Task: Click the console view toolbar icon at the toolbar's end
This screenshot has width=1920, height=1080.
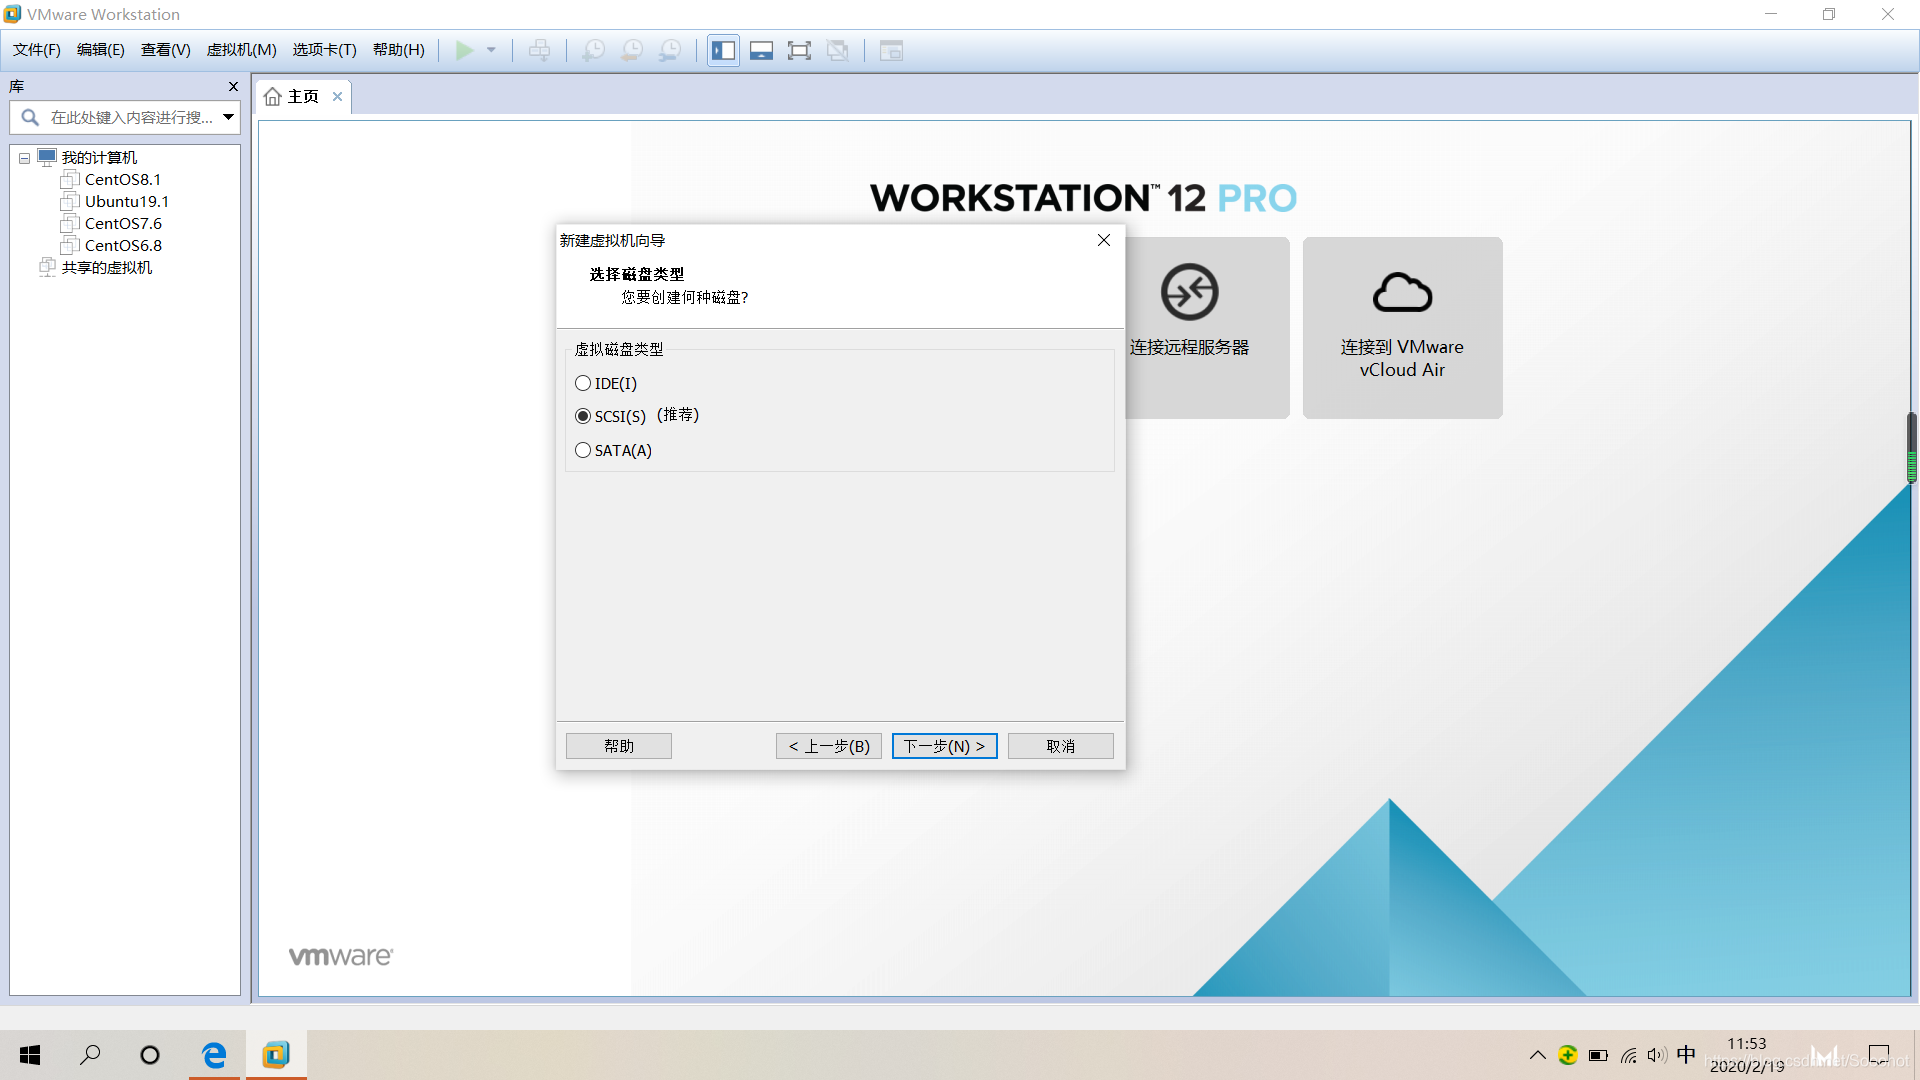Action: (891, 50)
